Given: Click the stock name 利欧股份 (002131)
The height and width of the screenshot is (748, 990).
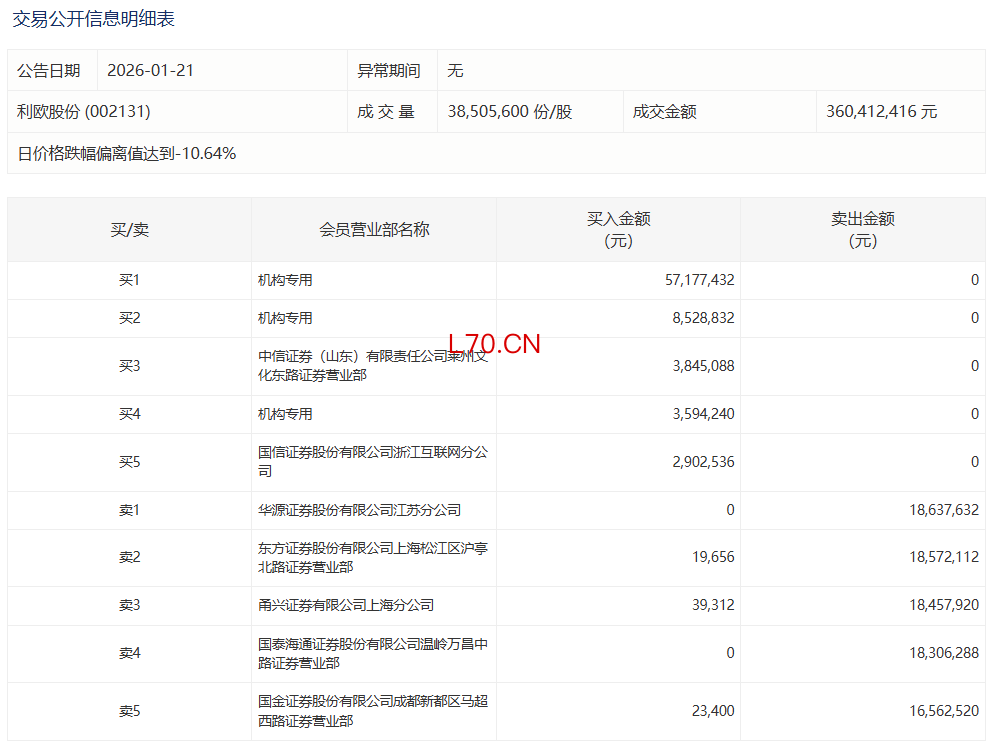Looking at the screenshot, I should pos(84,112).
